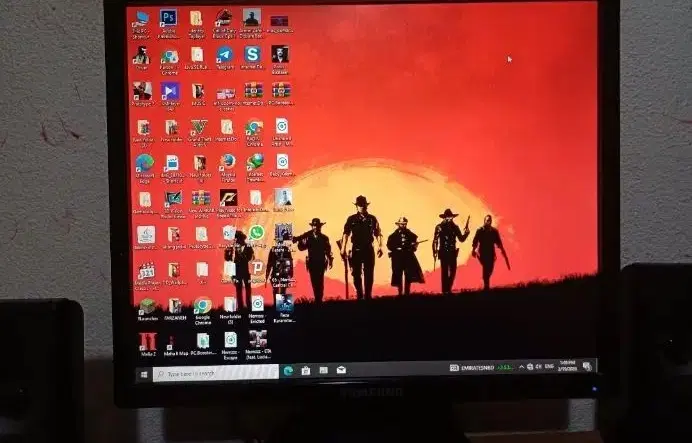Click the taskbar search box

[215, 373]
